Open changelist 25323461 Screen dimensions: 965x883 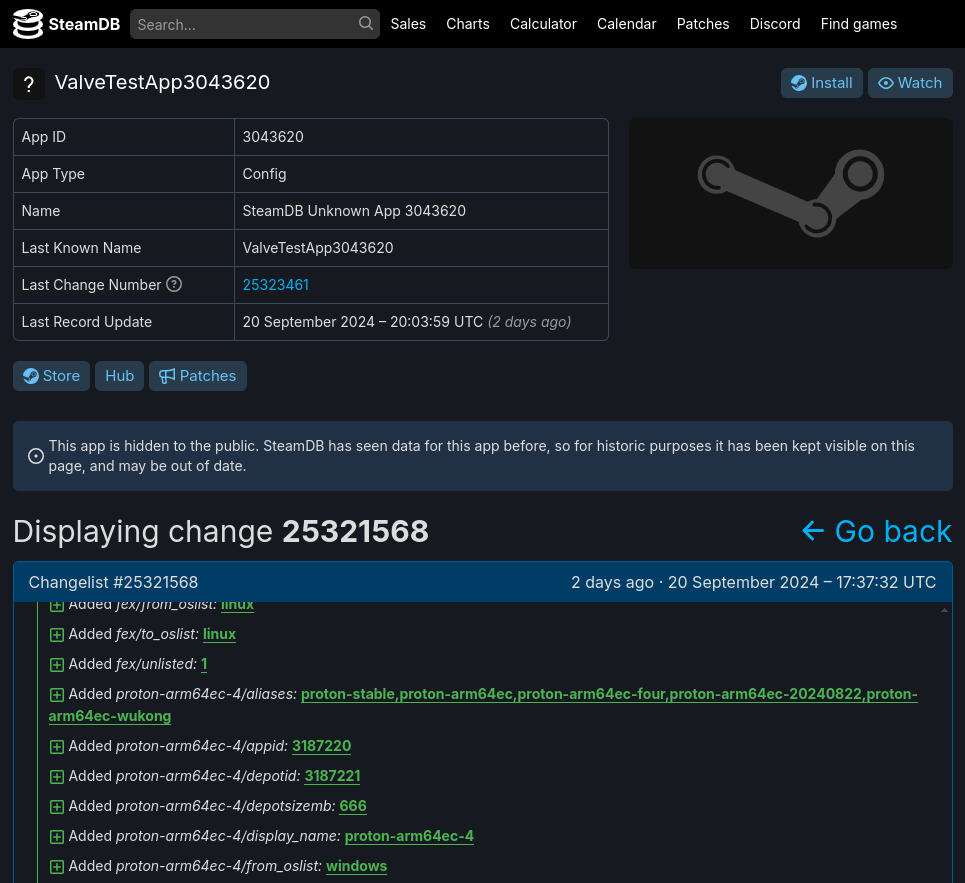[275, 284]
